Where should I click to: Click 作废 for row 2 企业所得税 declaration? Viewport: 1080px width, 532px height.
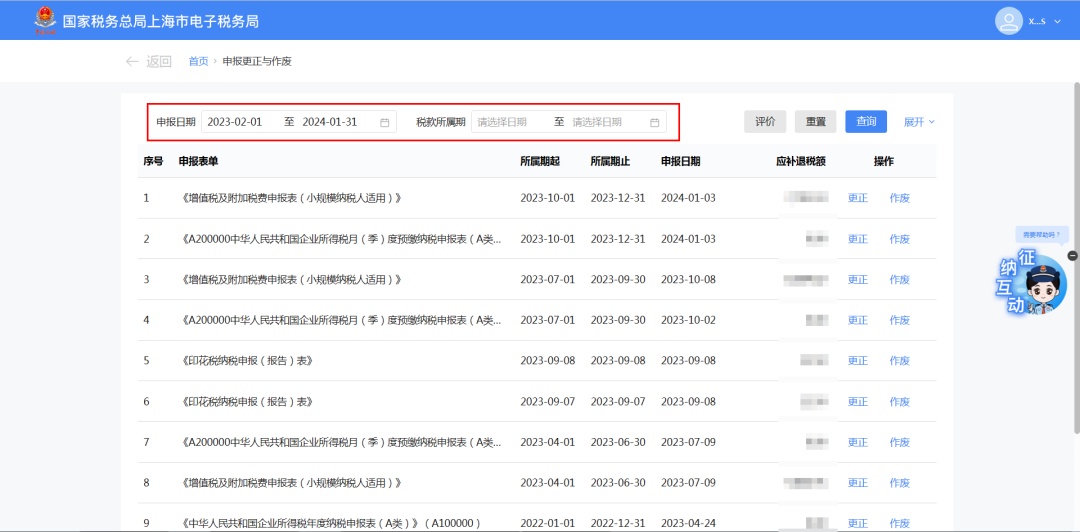(x=899, y=239)
